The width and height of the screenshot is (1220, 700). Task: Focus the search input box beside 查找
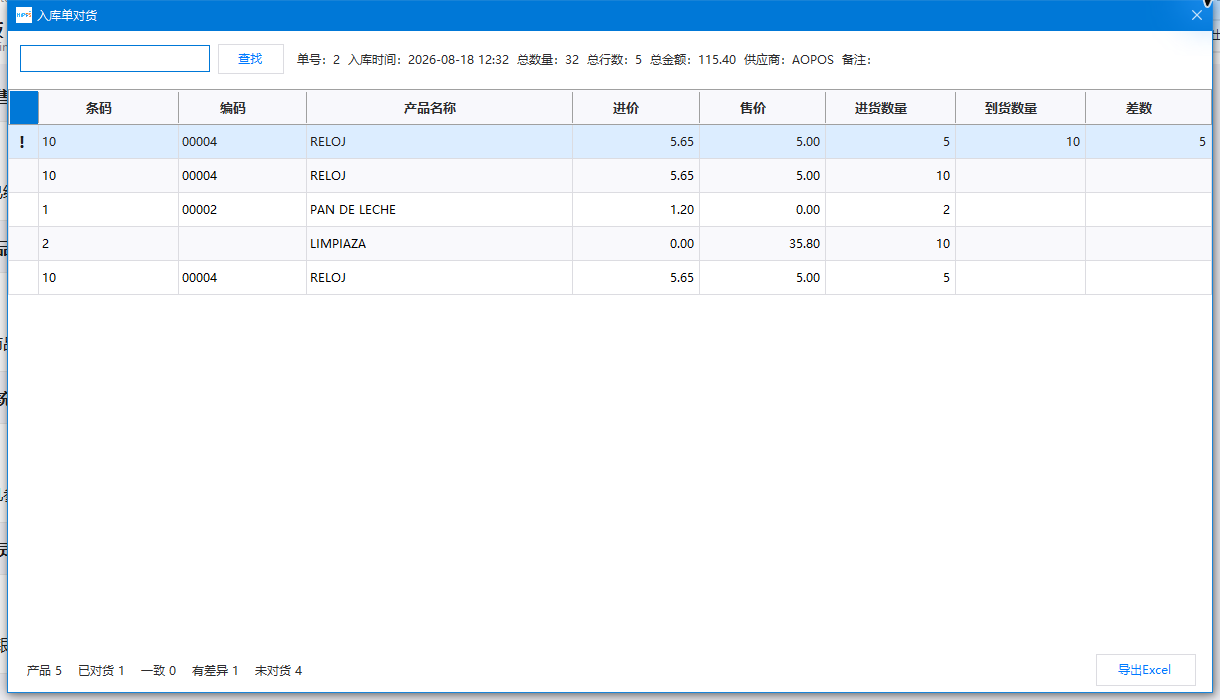coord(115,58)
